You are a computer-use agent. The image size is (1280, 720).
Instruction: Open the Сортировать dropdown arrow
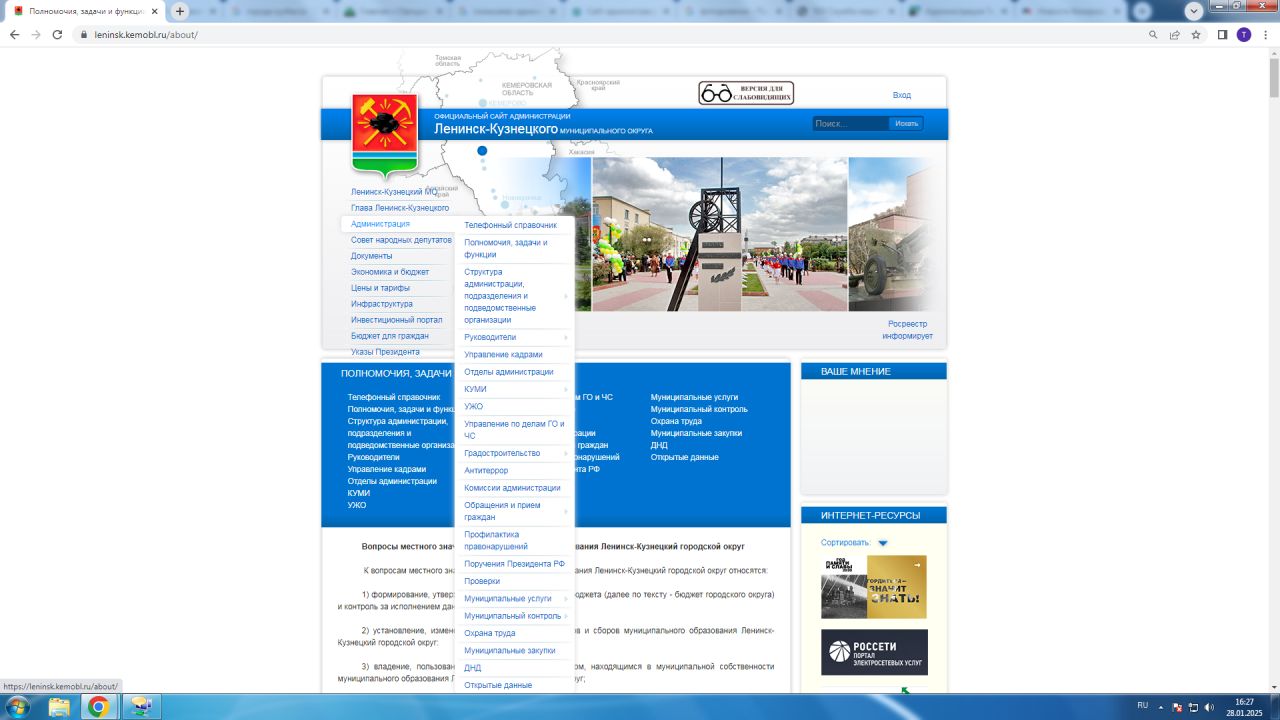pyautogui.click(x=883, y=543)
